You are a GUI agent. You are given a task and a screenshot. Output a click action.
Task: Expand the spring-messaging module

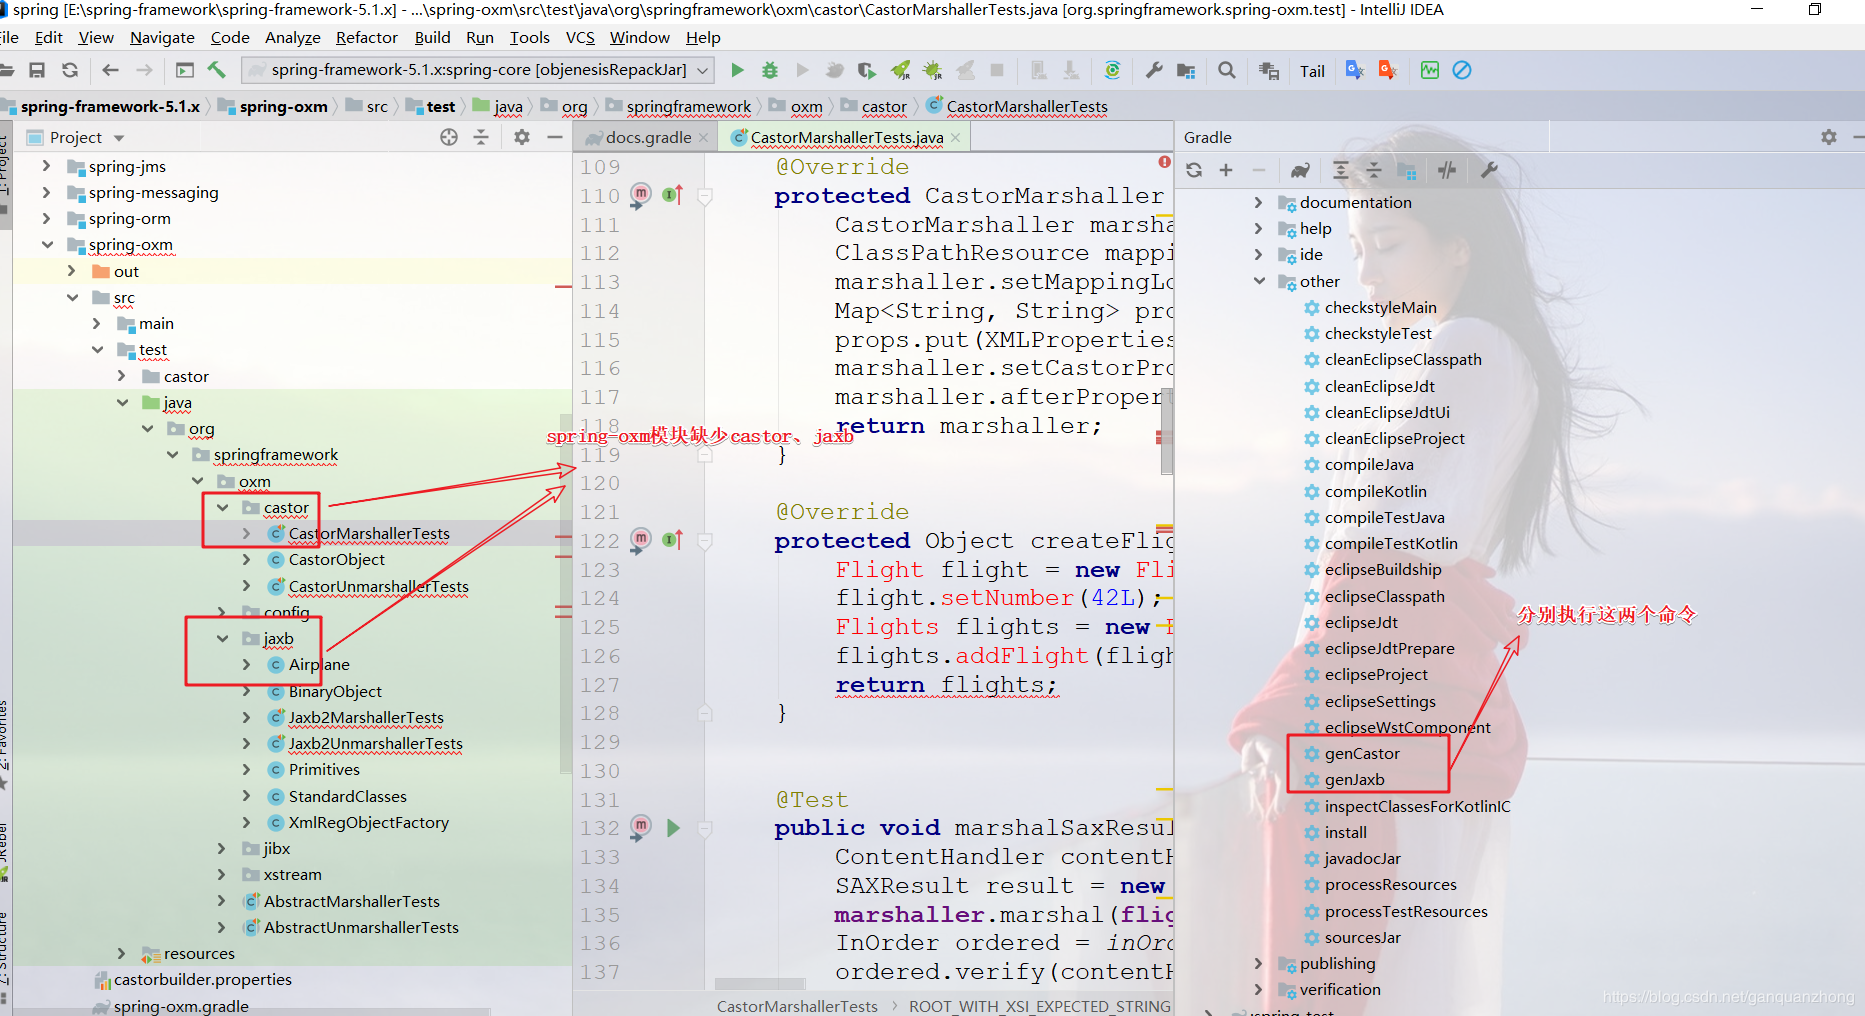[46, 192]
